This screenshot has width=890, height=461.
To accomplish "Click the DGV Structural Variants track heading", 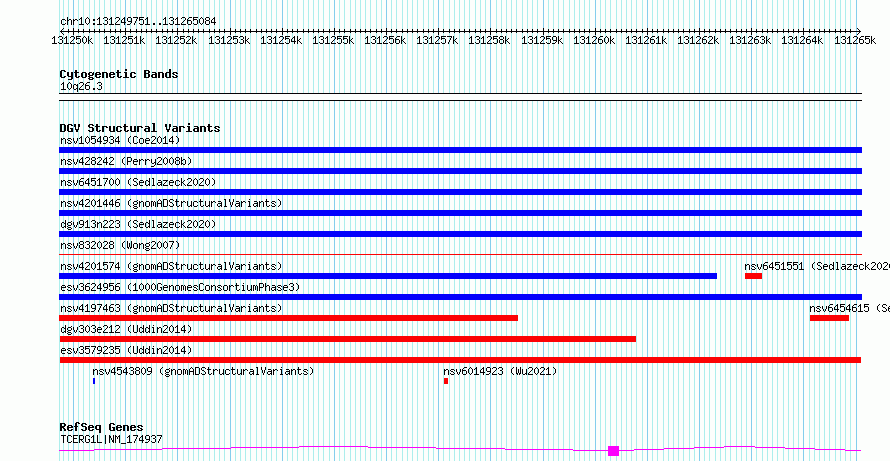I will [x=140, y=128].
